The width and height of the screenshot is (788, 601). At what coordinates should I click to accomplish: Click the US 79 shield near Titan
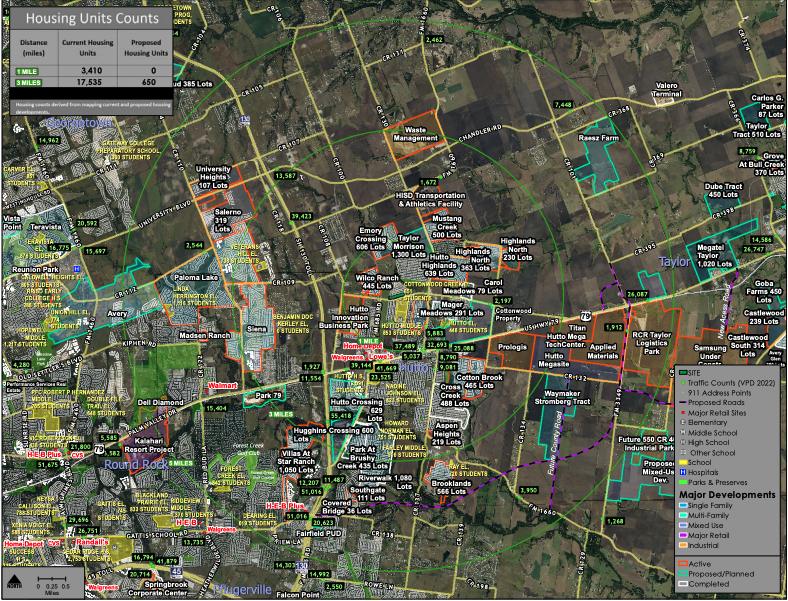pyautogui.click(x=585, y=316)
